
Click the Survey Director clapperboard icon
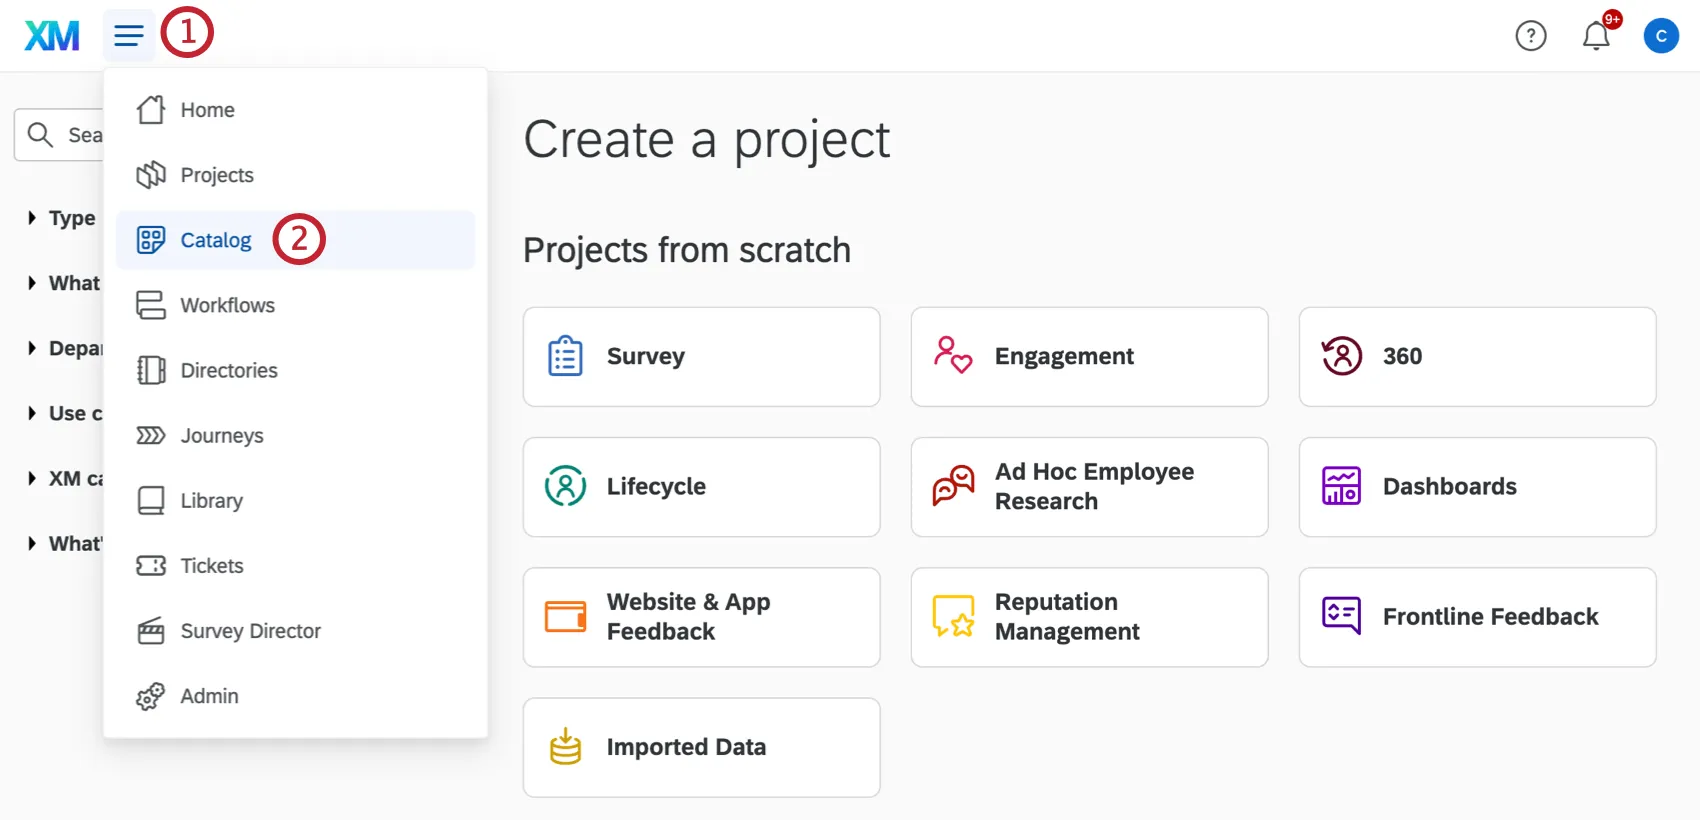151,631
